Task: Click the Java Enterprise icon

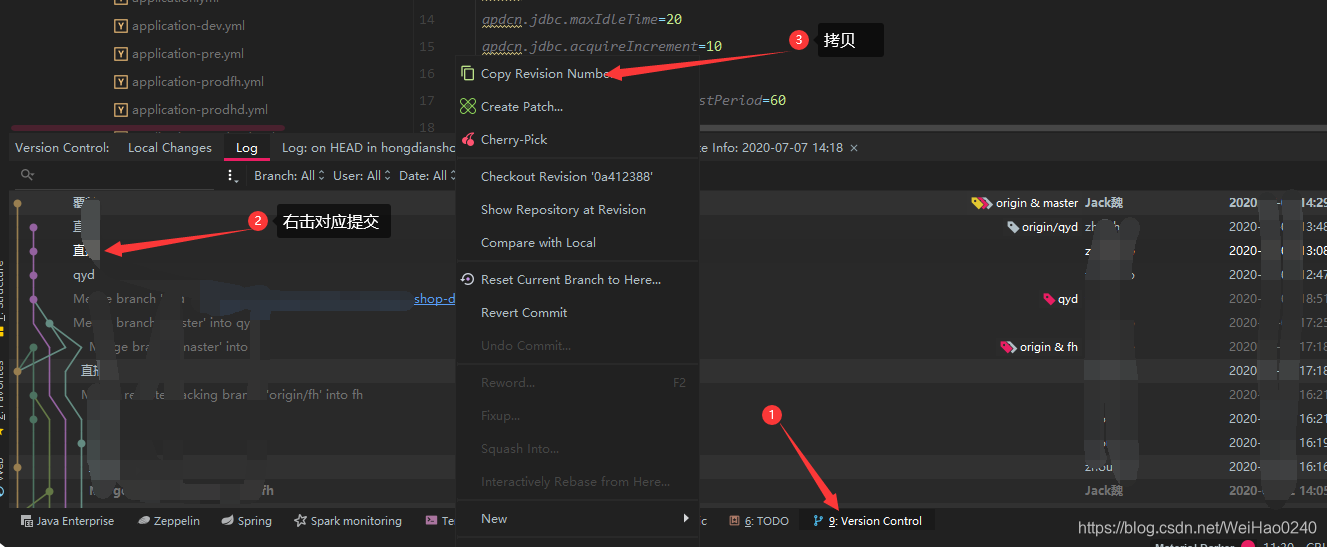Action: pos(27,521)
